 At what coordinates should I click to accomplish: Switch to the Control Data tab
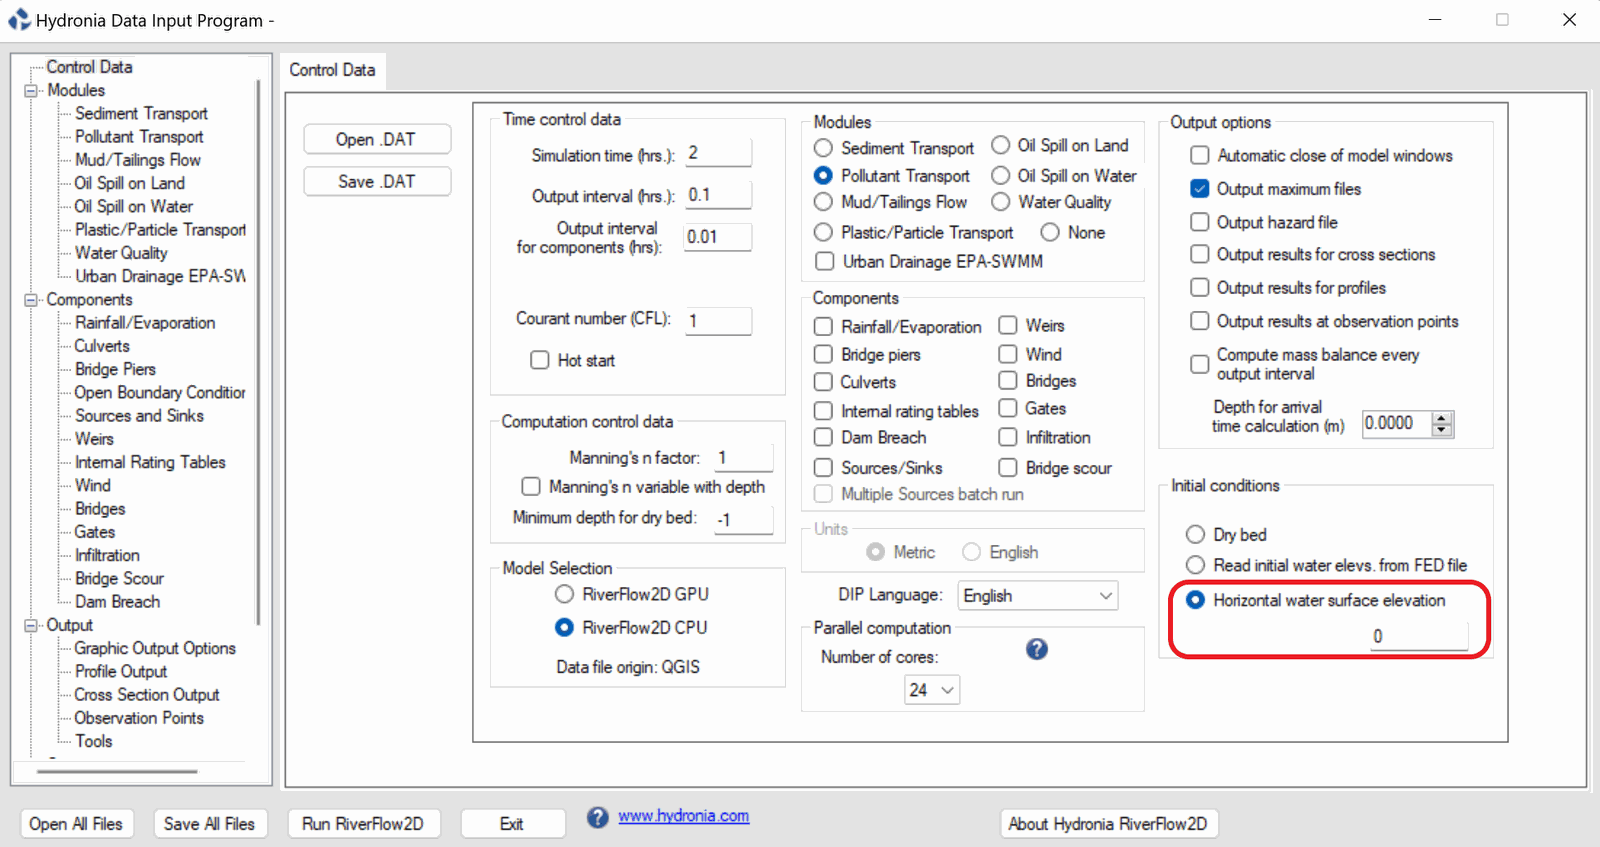coord(332,70)
